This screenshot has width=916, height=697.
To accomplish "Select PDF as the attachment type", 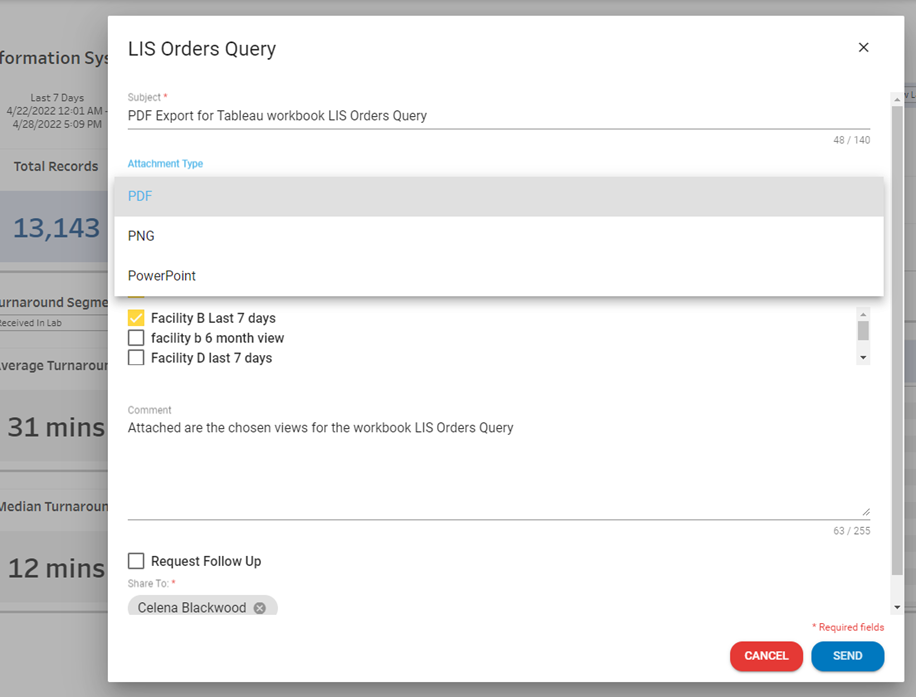I will coord(140,196).
